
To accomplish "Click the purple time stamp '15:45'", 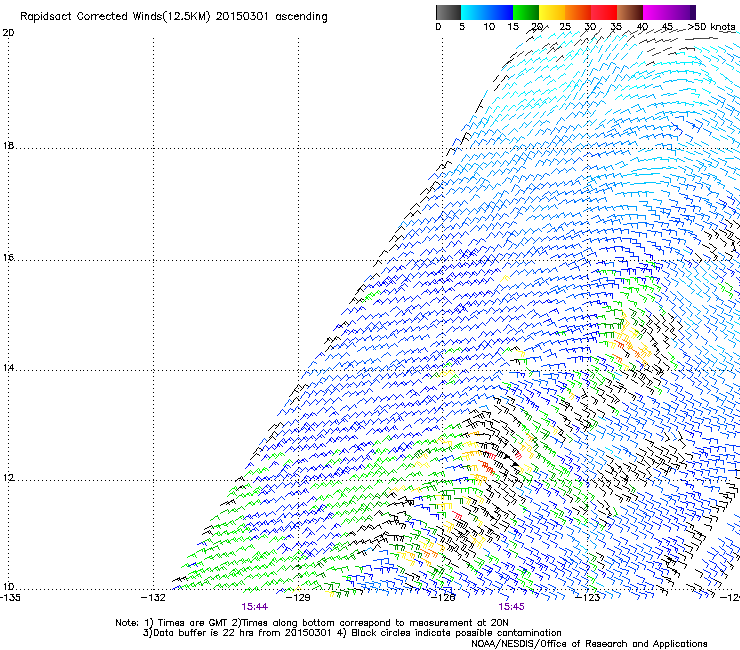I will [x=511, y=607].
